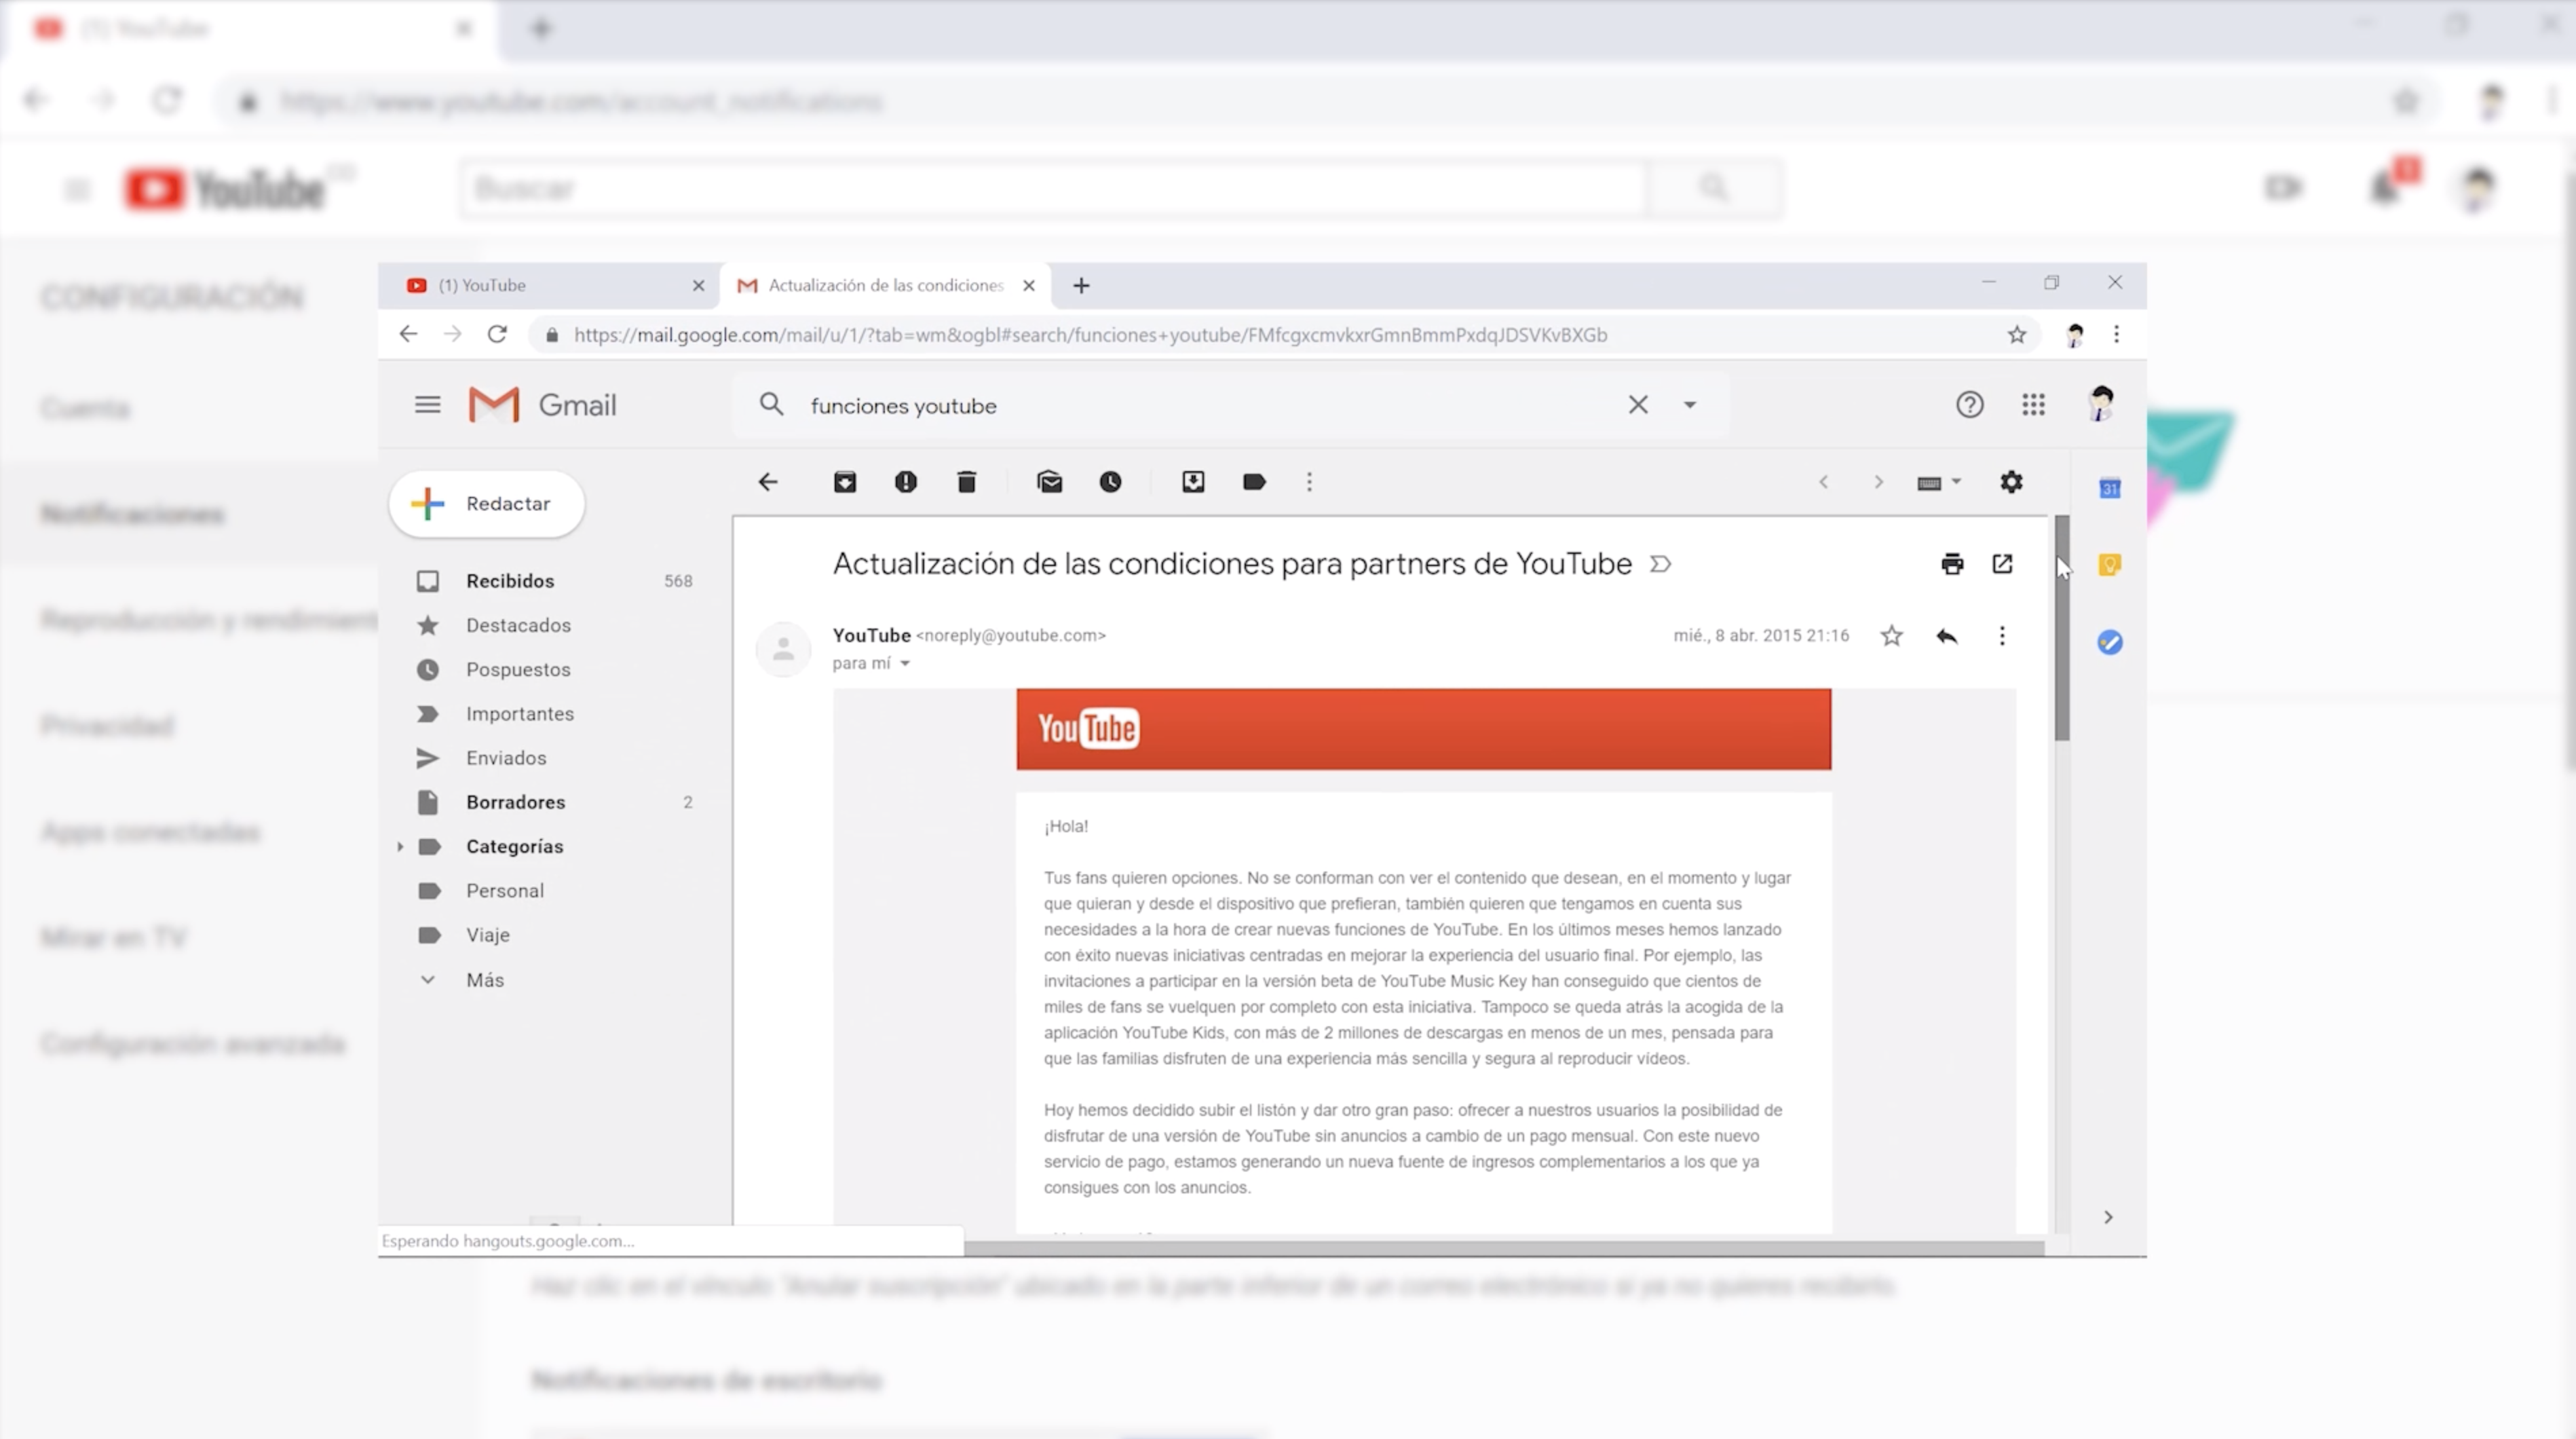Go back to search results arrow
This screenshot has width=2576, height=1439.
[x=767, y=482]
